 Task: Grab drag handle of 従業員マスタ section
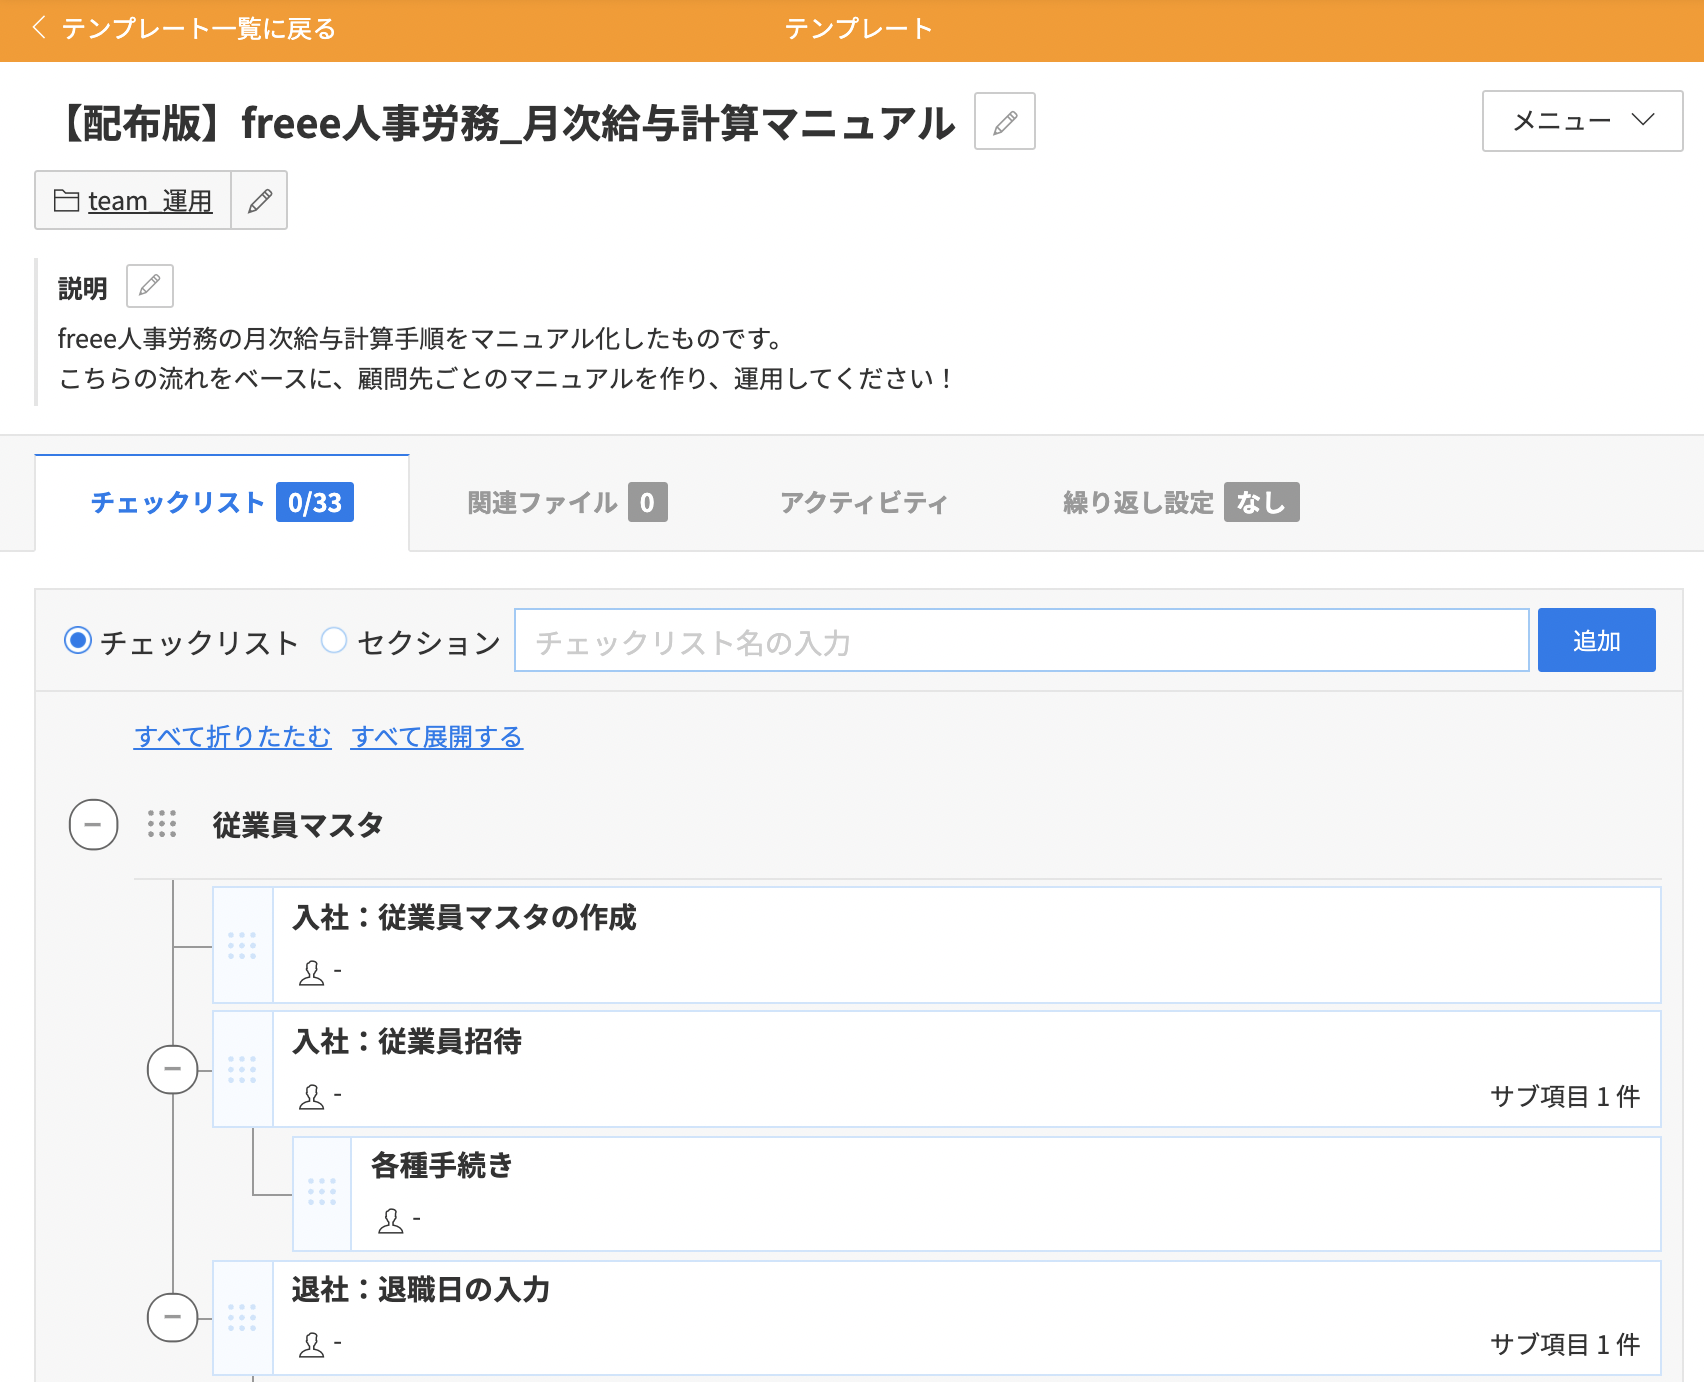coord(162,824)
